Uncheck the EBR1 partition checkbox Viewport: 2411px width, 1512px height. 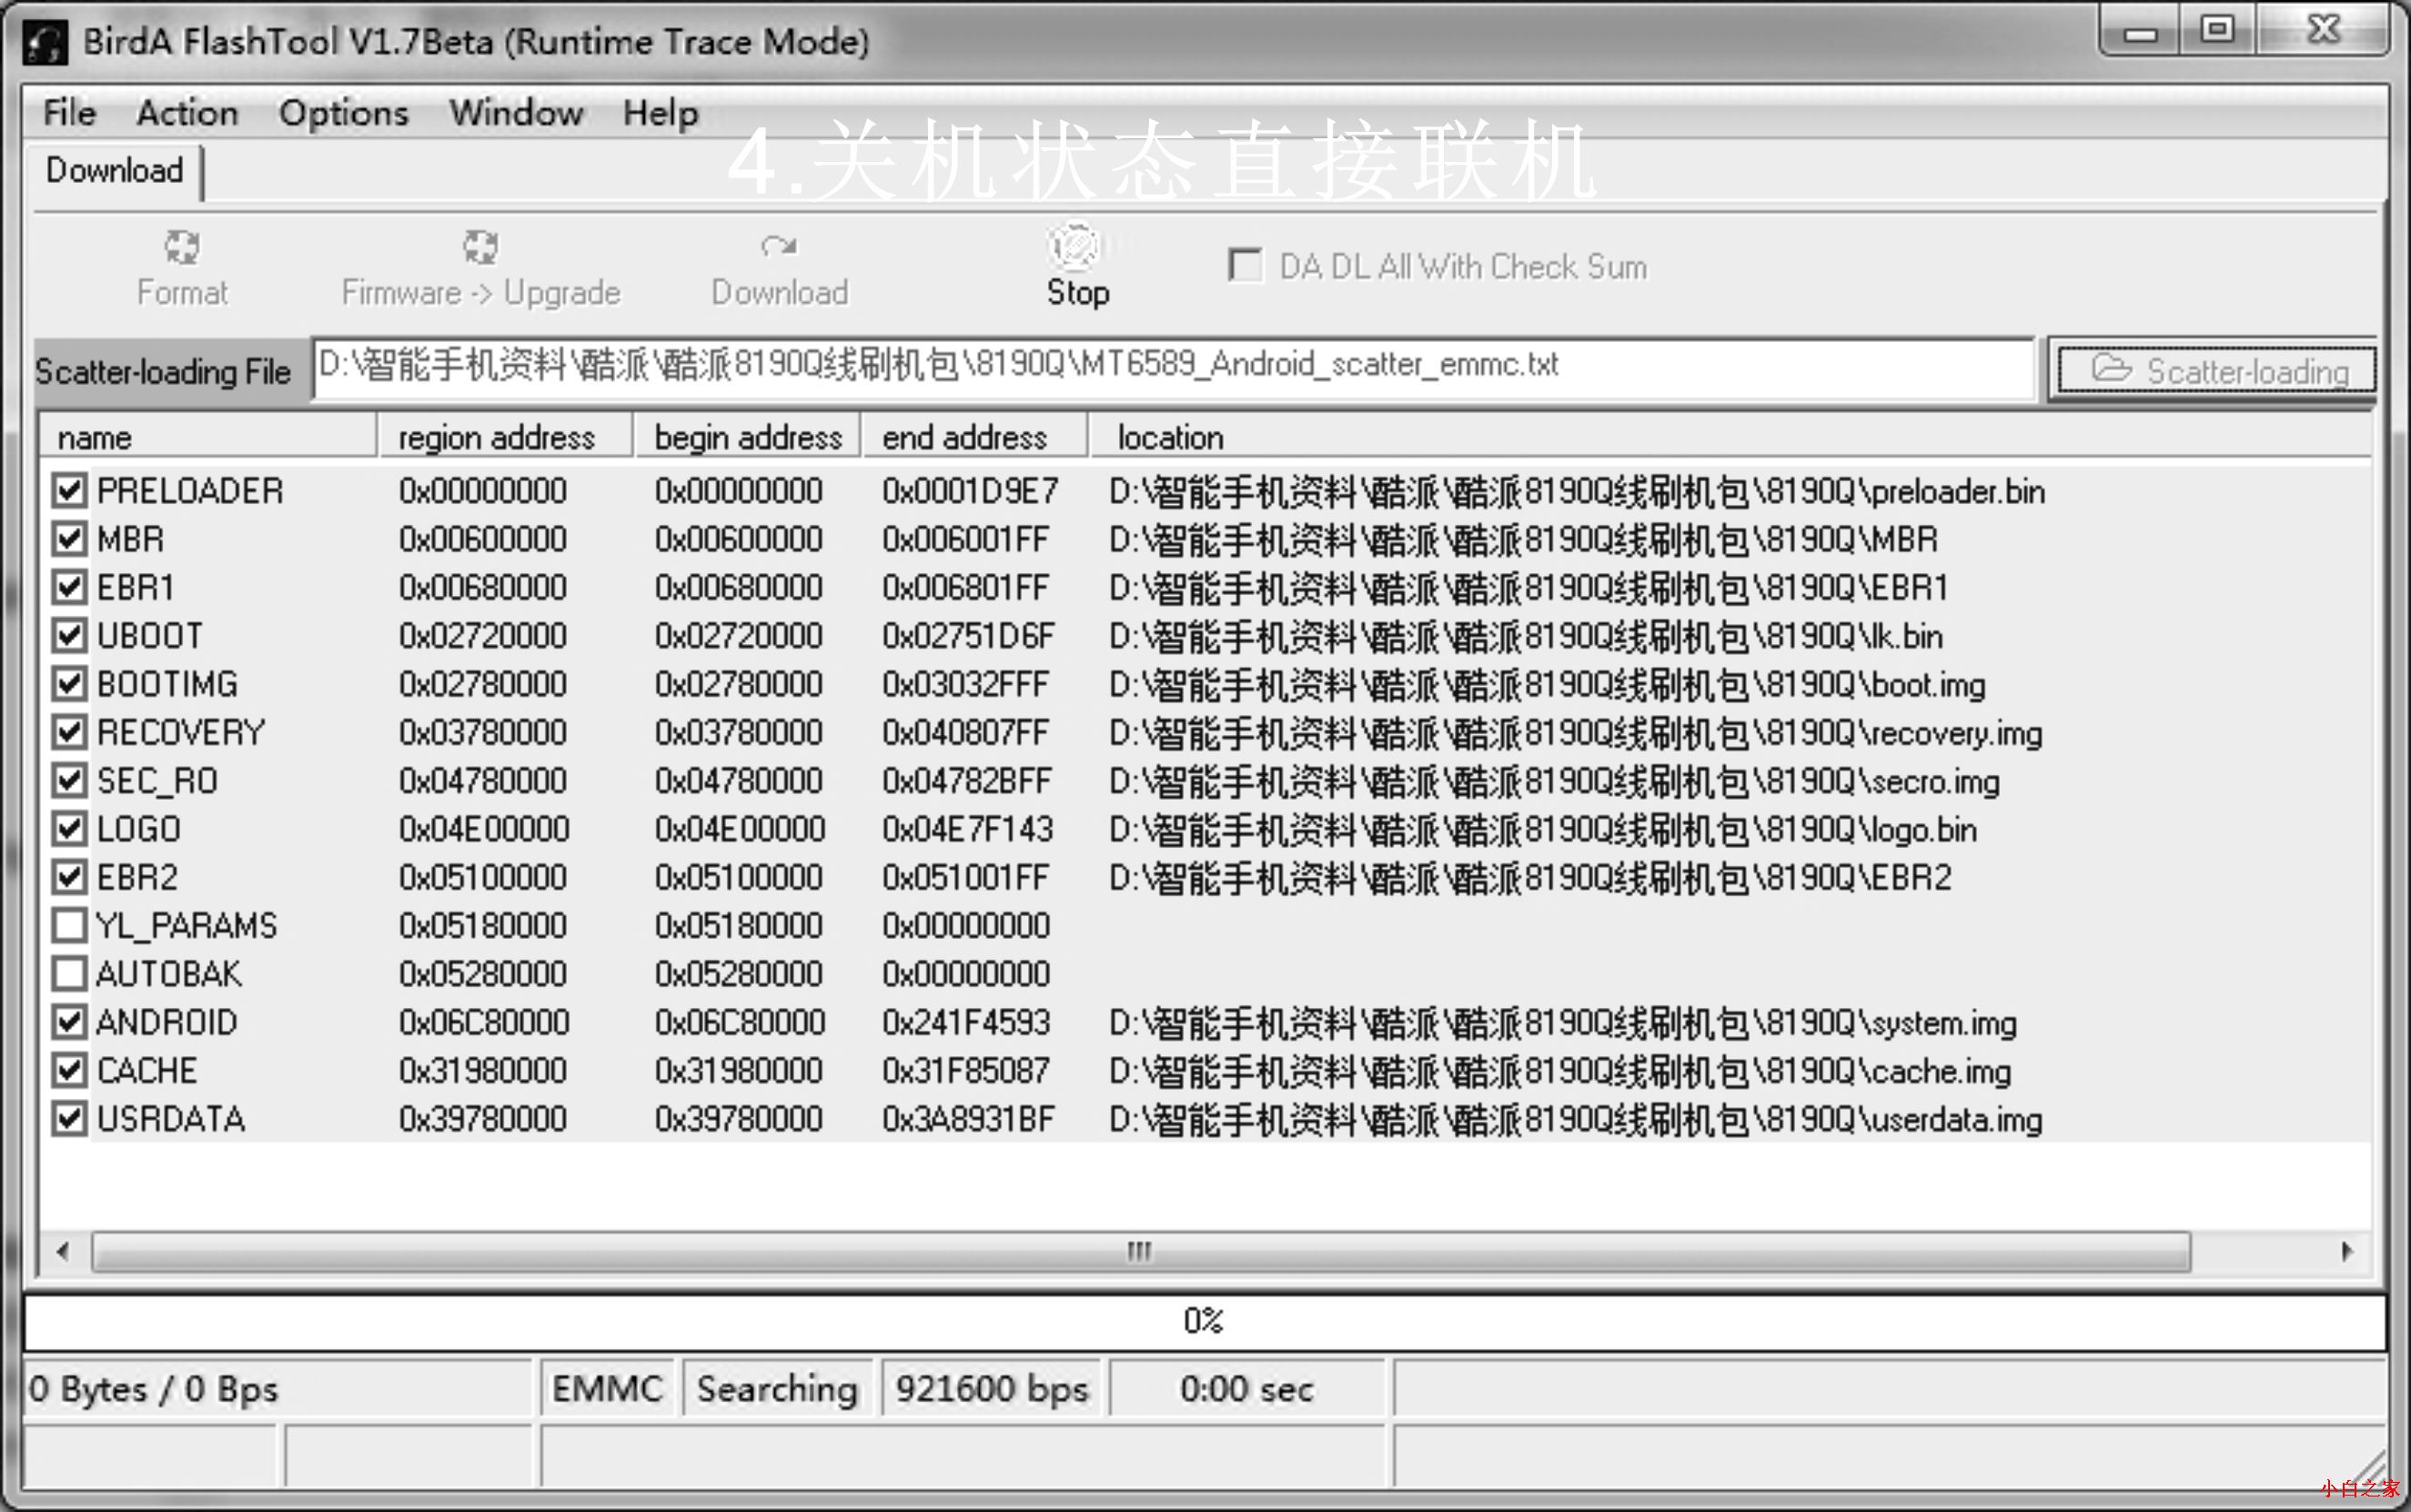[69, 587]
